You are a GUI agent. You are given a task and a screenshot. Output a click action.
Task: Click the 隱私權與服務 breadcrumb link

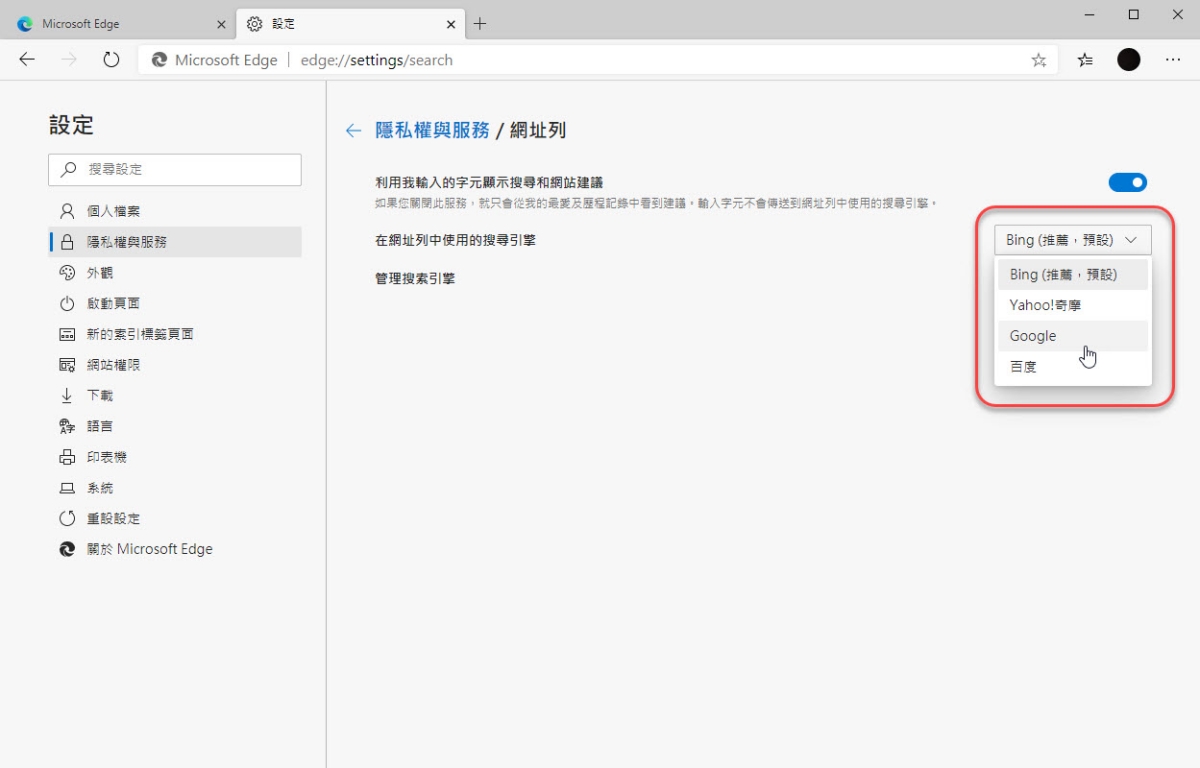pyautogui.click(x=432, y=130)
